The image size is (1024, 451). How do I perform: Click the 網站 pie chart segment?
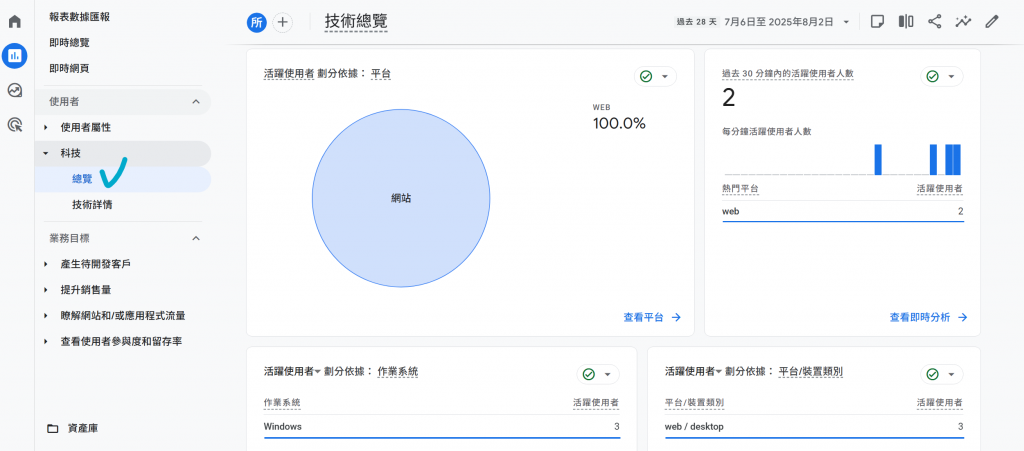point(401,199)
